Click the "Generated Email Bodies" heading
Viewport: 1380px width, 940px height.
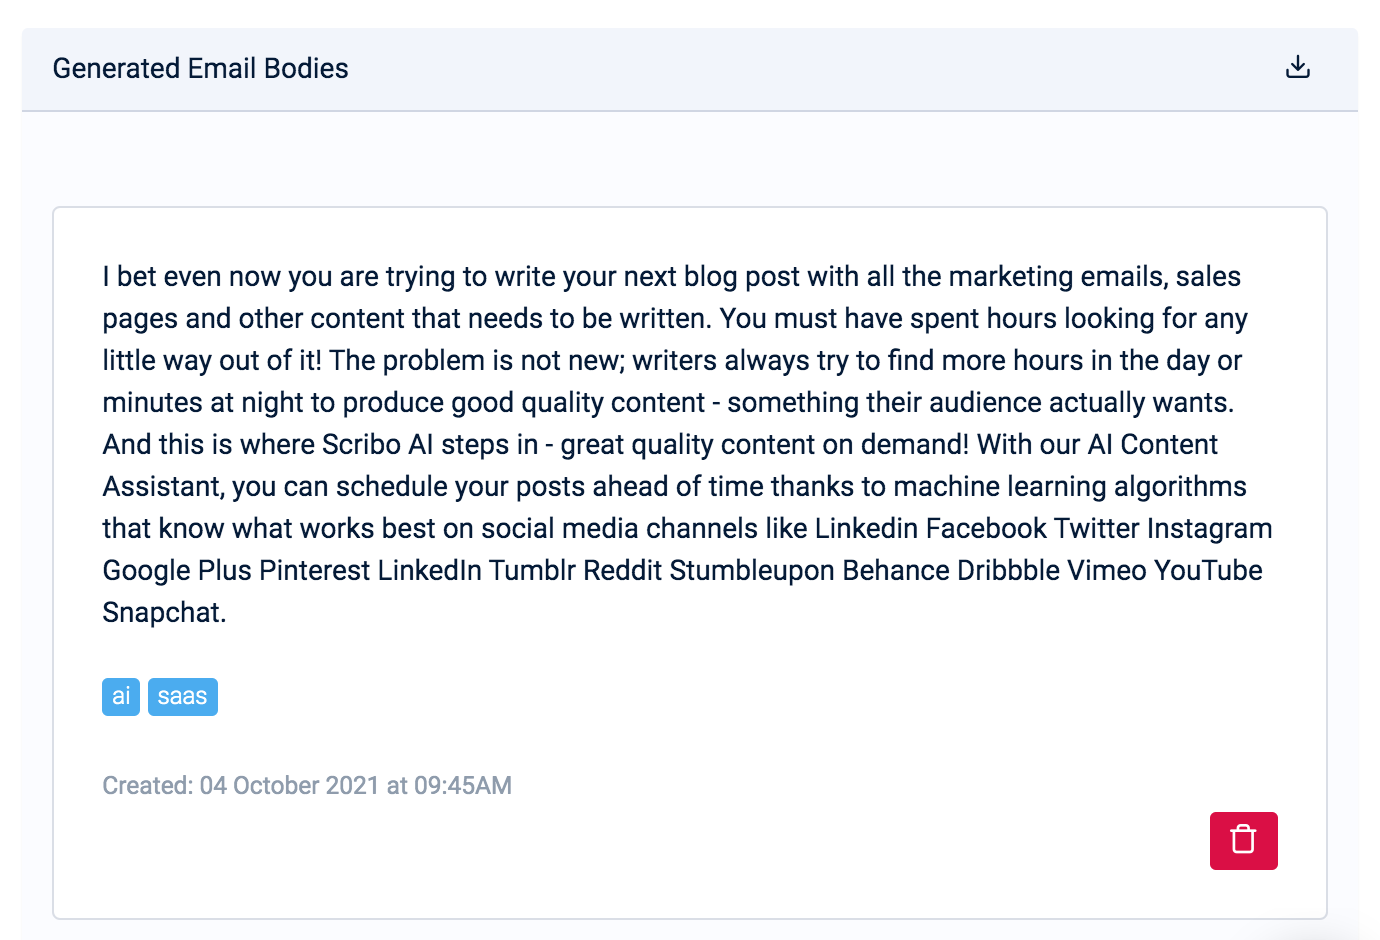click(x=200, y=68)
